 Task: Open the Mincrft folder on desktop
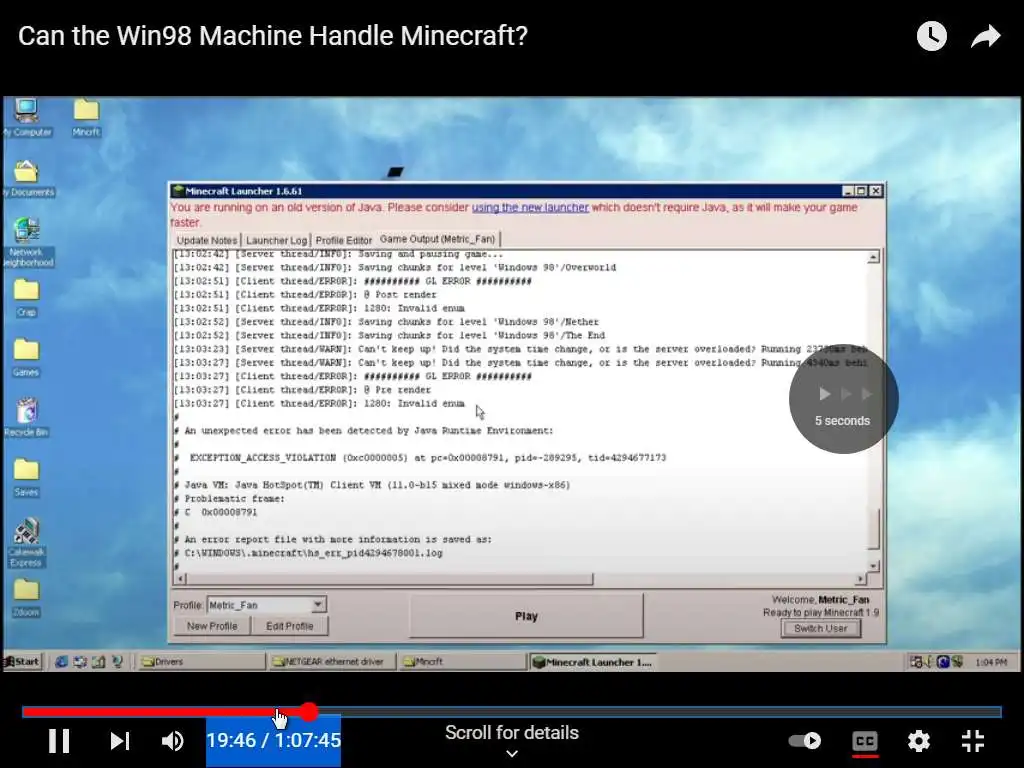[86, 118]
